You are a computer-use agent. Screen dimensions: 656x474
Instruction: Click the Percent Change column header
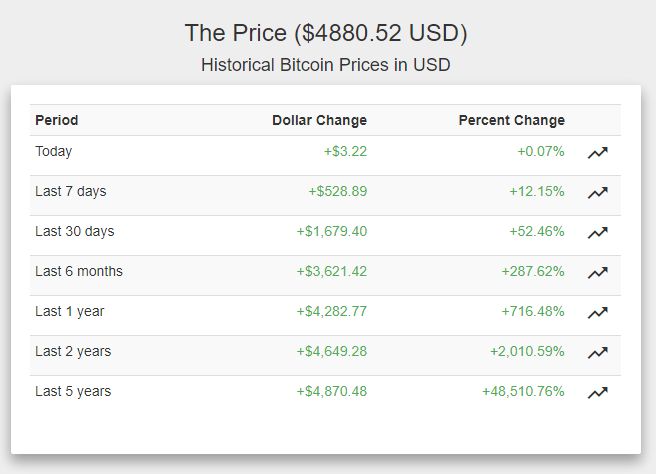511,120
